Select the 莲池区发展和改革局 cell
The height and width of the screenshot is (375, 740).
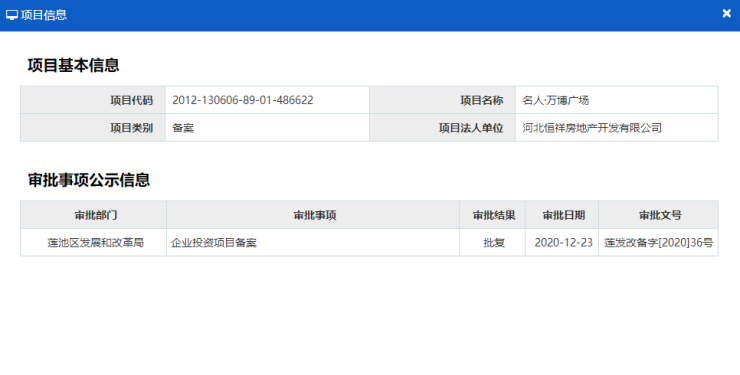[x=93, y=242]
